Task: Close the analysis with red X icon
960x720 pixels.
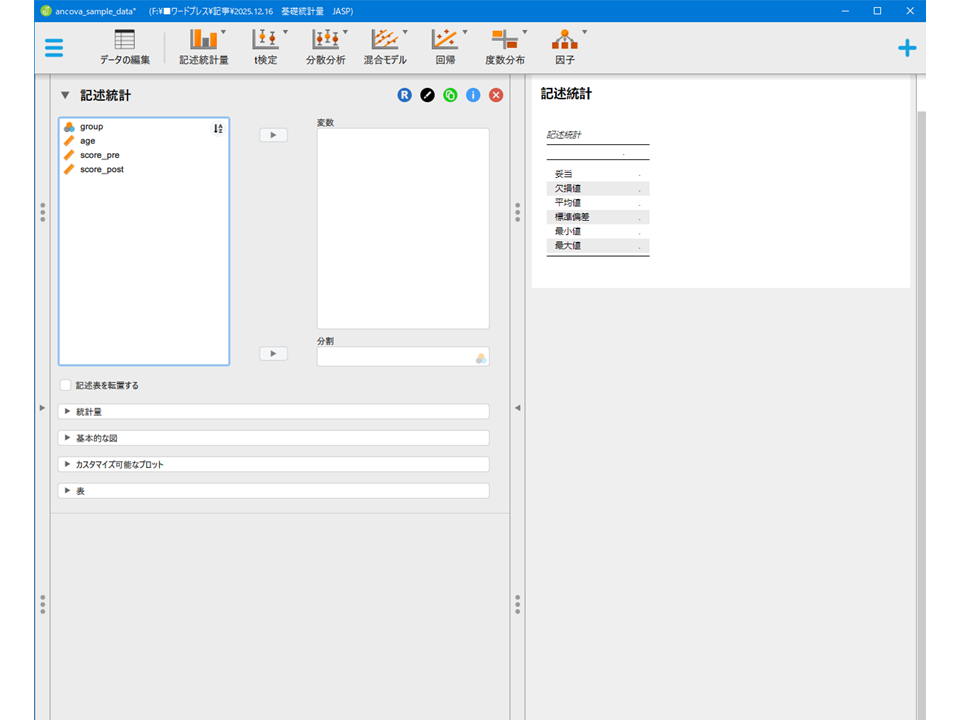Action: tap(496, 95)
